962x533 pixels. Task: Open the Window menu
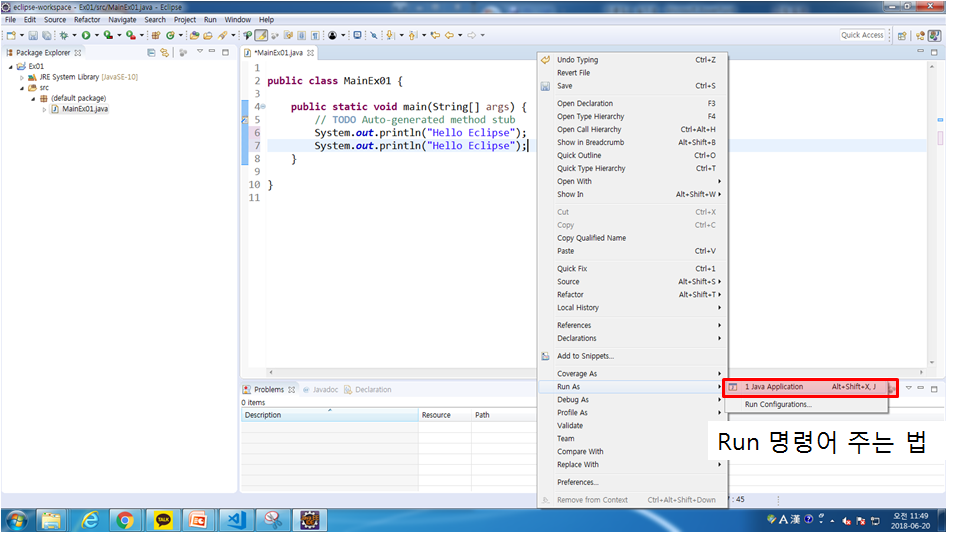[x=237, y=20]
